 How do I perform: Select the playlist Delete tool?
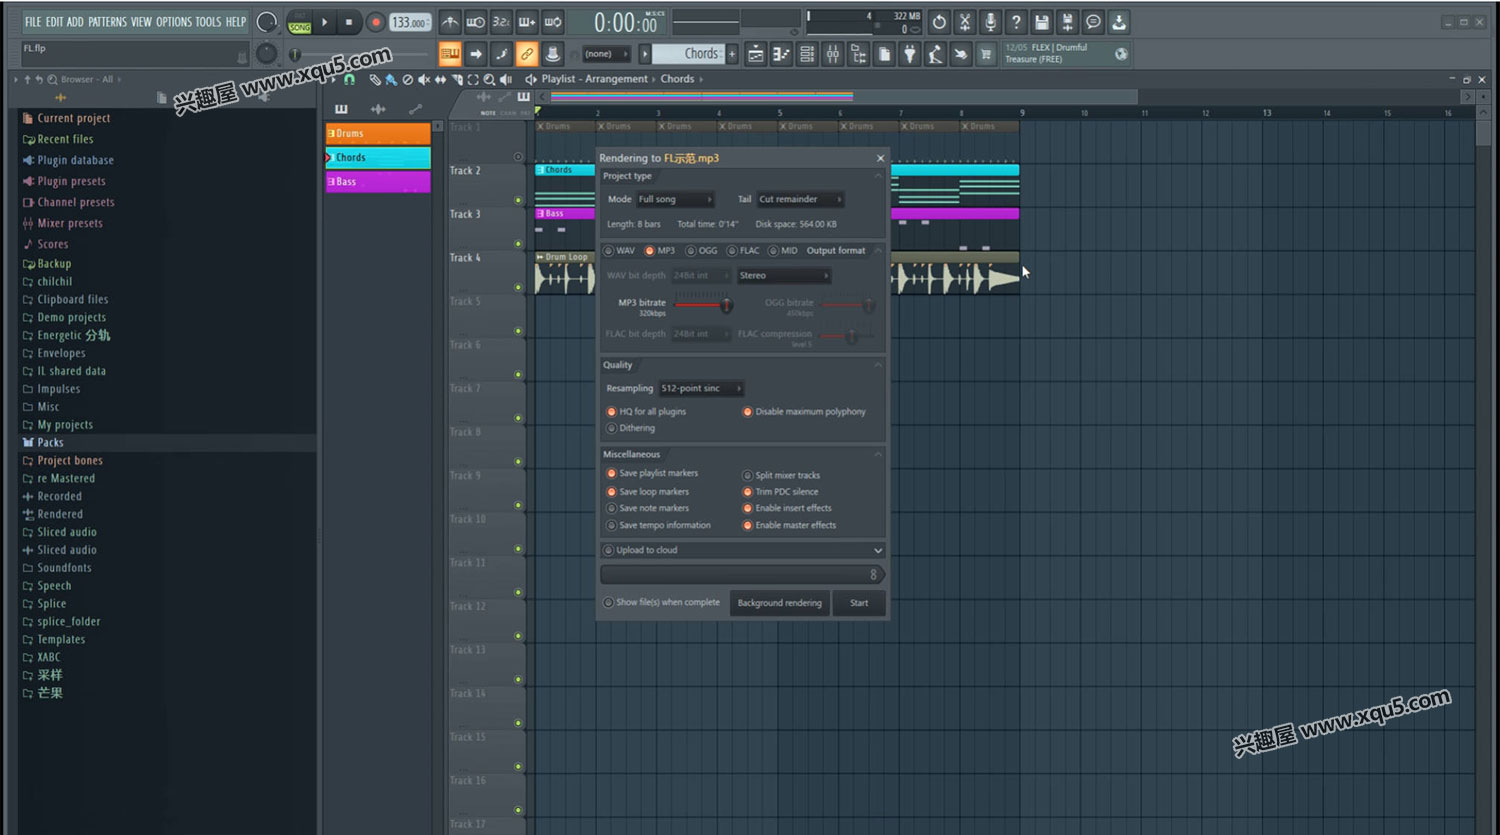[407, 79]
